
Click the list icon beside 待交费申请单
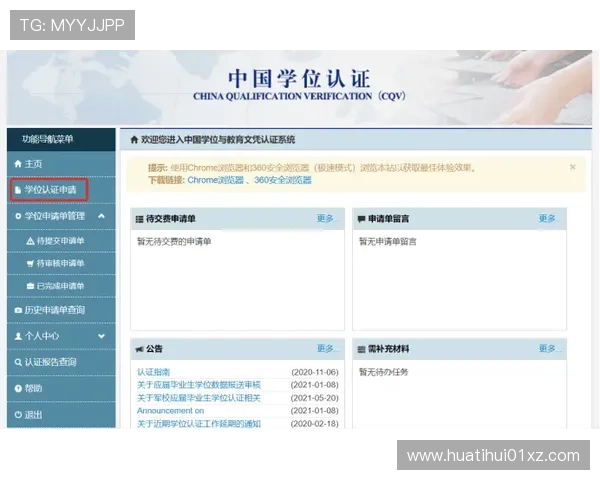pos(140,219)
